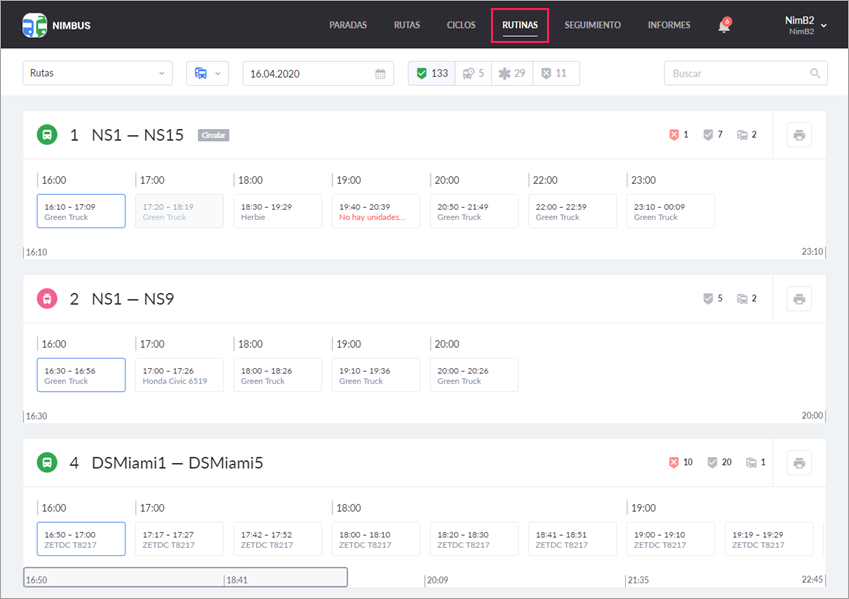Click green bus icon for route 1
Viewport: 849px width, 599px height.
tap(47, 135)
